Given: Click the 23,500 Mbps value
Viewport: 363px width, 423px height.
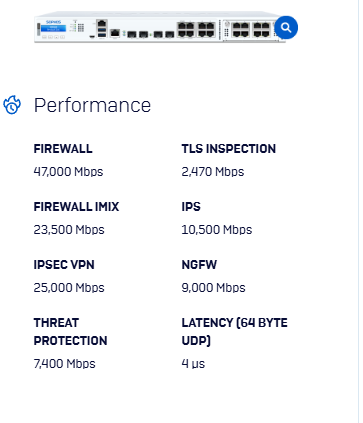Looking at the screenshot, I should [x=69, y=230].
